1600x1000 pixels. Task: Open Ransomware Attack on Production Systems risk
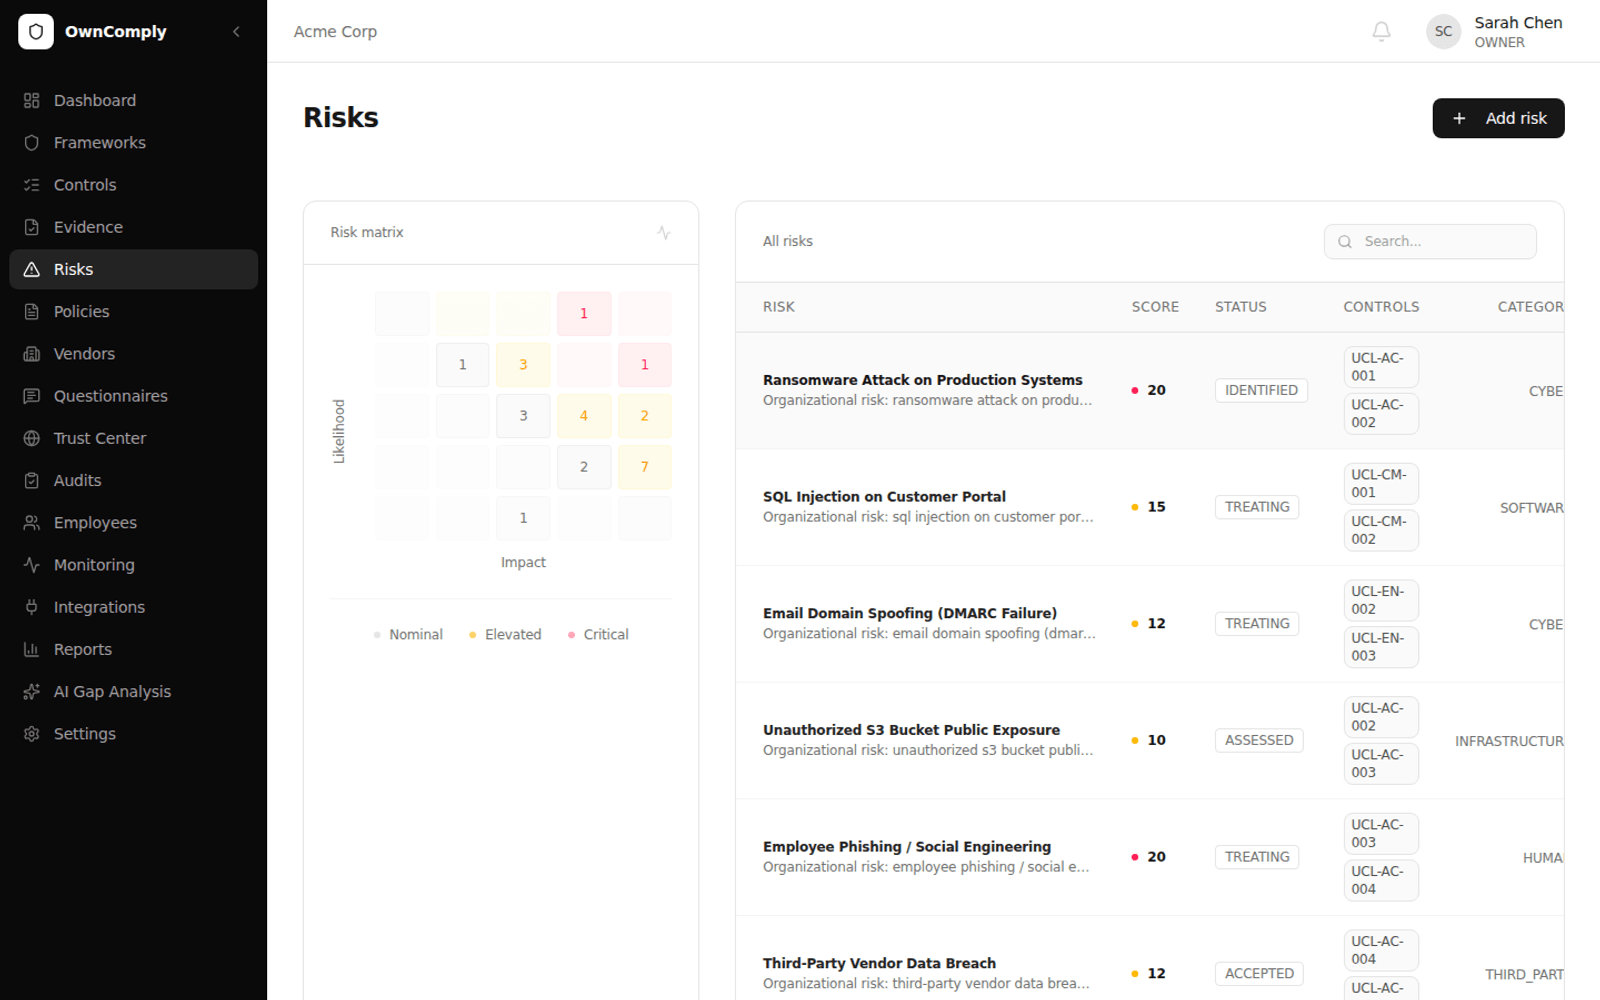(x=922, y=380)
